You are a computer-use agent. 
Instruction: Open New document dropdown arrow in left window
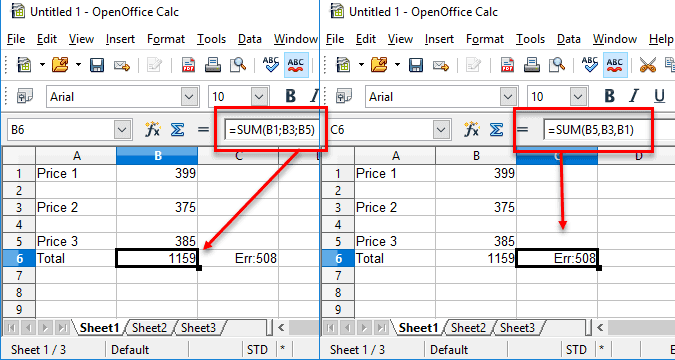click(42, 65)
